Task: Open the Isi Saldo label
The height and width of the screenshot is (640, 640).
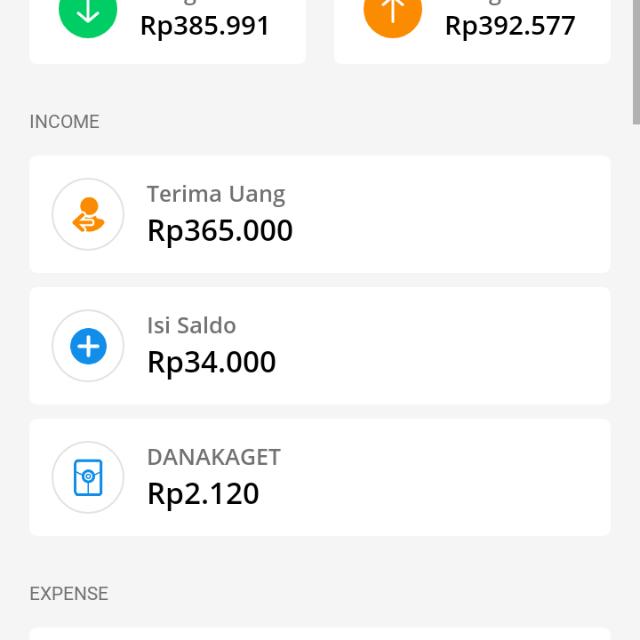Action: click(191, 326)
